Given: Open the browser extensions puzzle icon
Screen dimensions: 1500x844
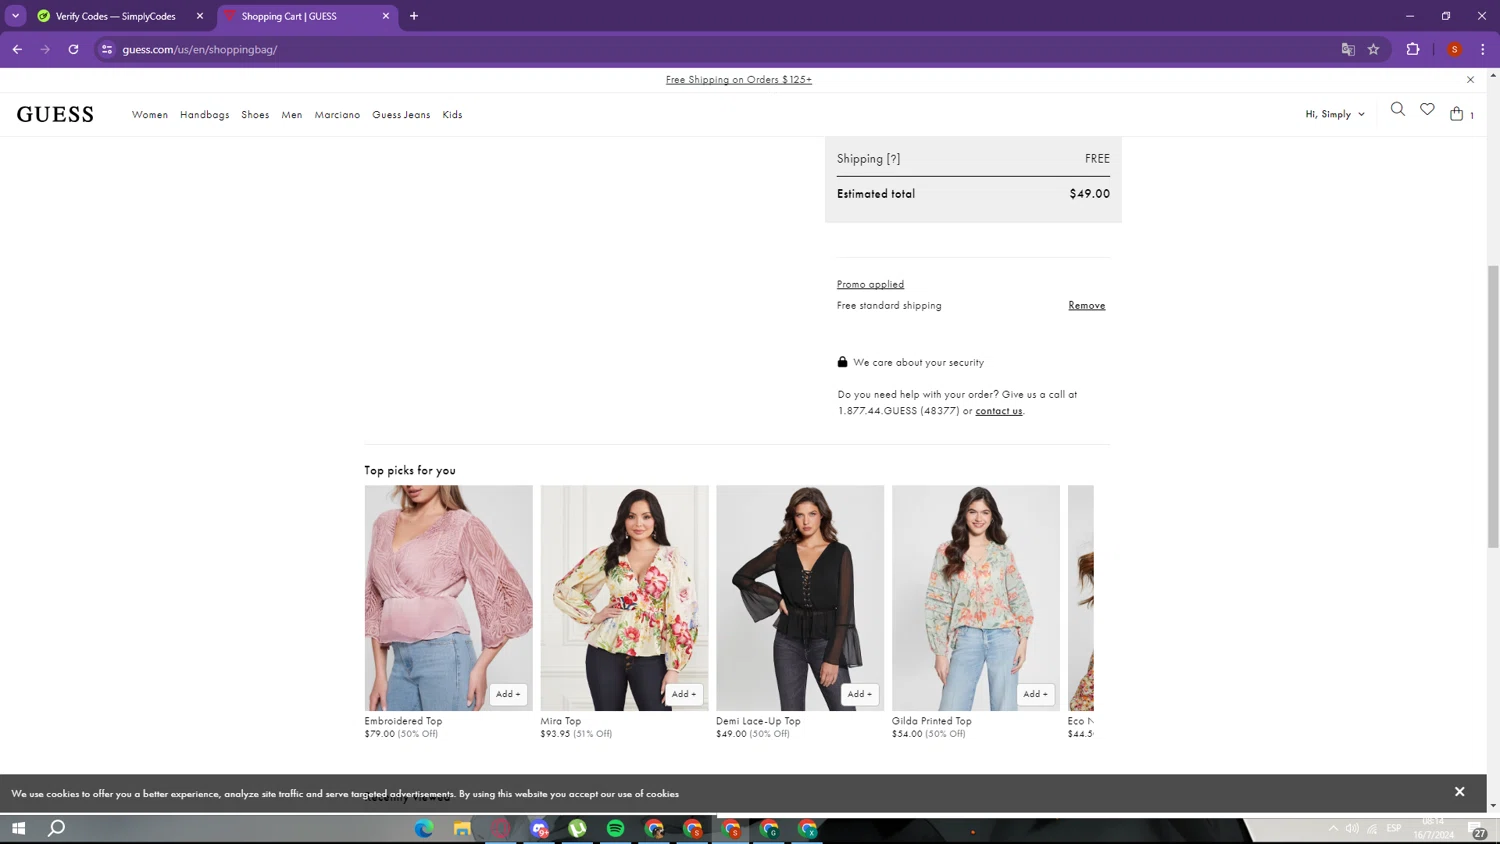Looking at the screenshot, I should pyautogui.click(x=1413, y=49).
